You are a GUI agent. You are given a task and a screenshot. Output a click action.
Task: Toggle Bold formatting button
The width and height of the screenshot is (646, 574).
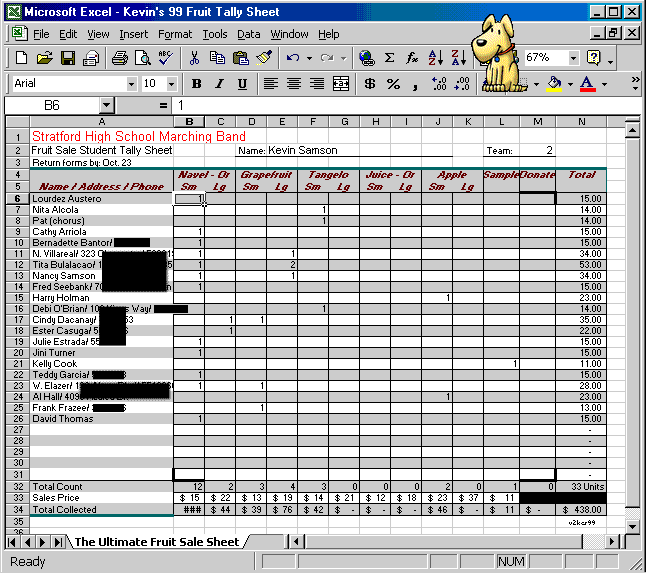point(197,84)
